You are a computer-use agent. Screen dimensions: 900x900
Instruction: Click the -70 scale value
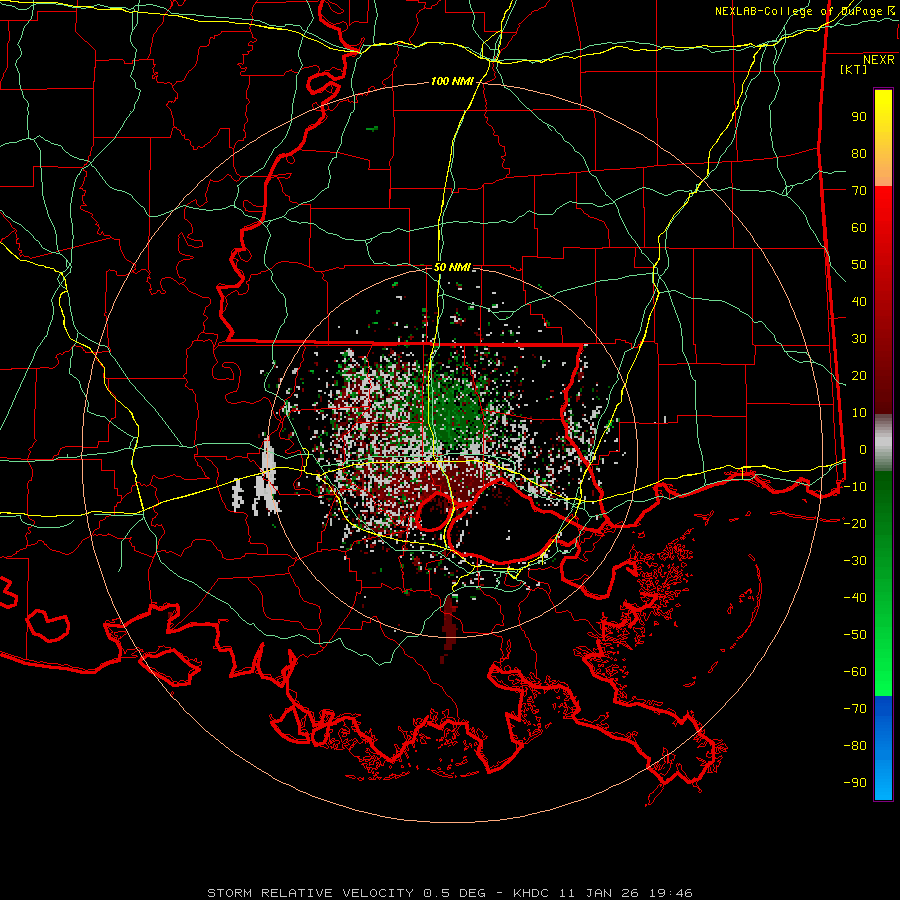(x=855, y=709)
